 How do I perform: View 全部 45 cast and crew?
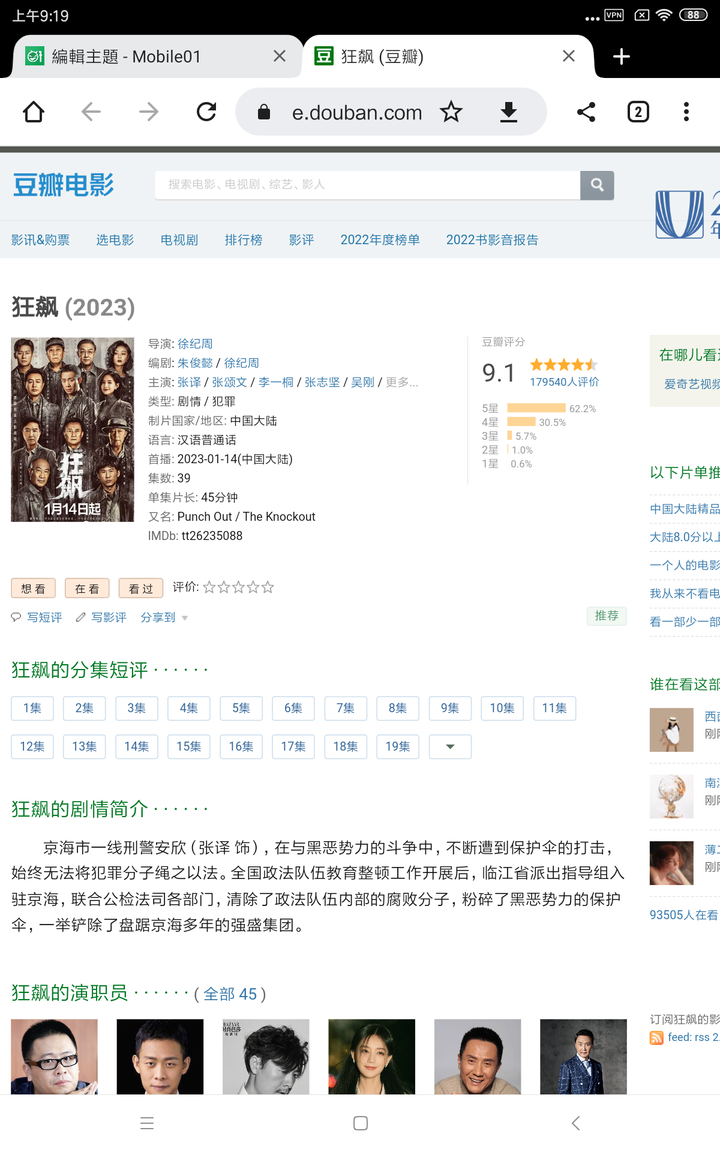click(230, 994)
